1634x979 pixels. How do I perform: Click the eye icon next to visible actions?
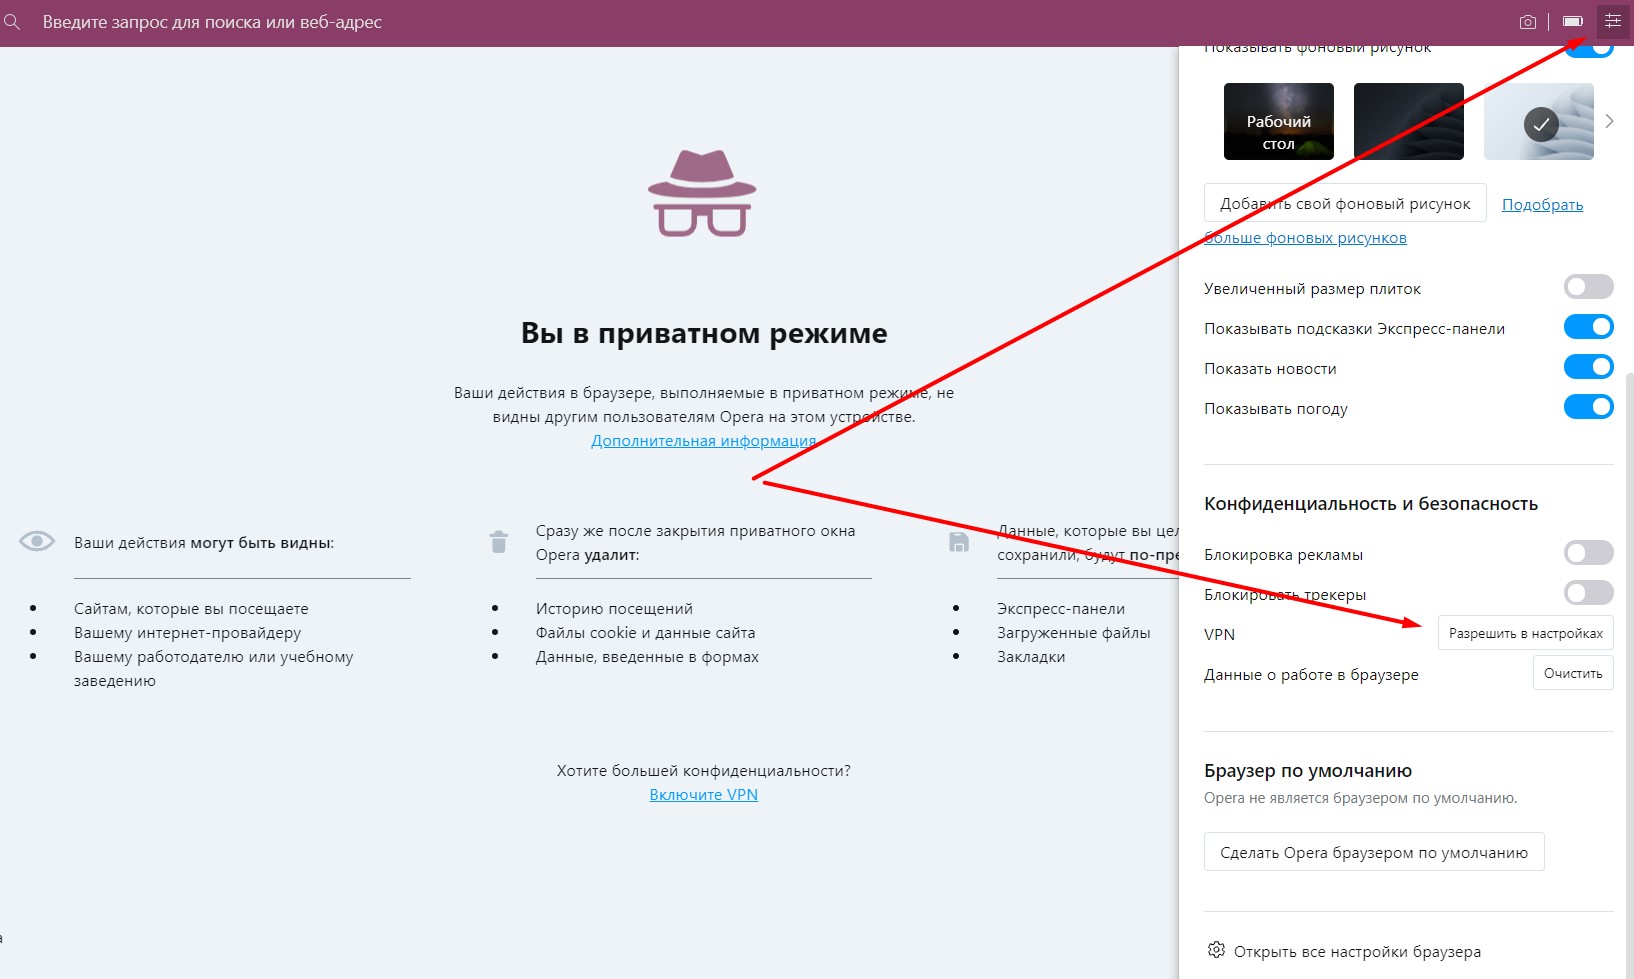coord(37,541)
